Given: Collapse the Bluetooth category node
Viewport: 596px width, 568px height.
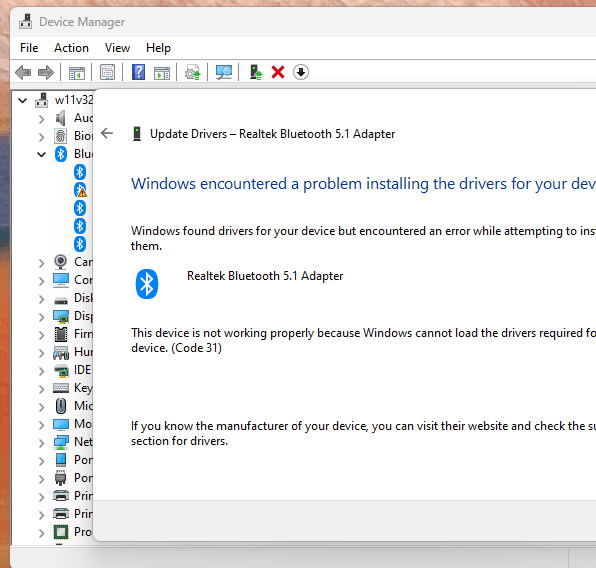Looking at the screenshot, I should [x=41, y=154].
